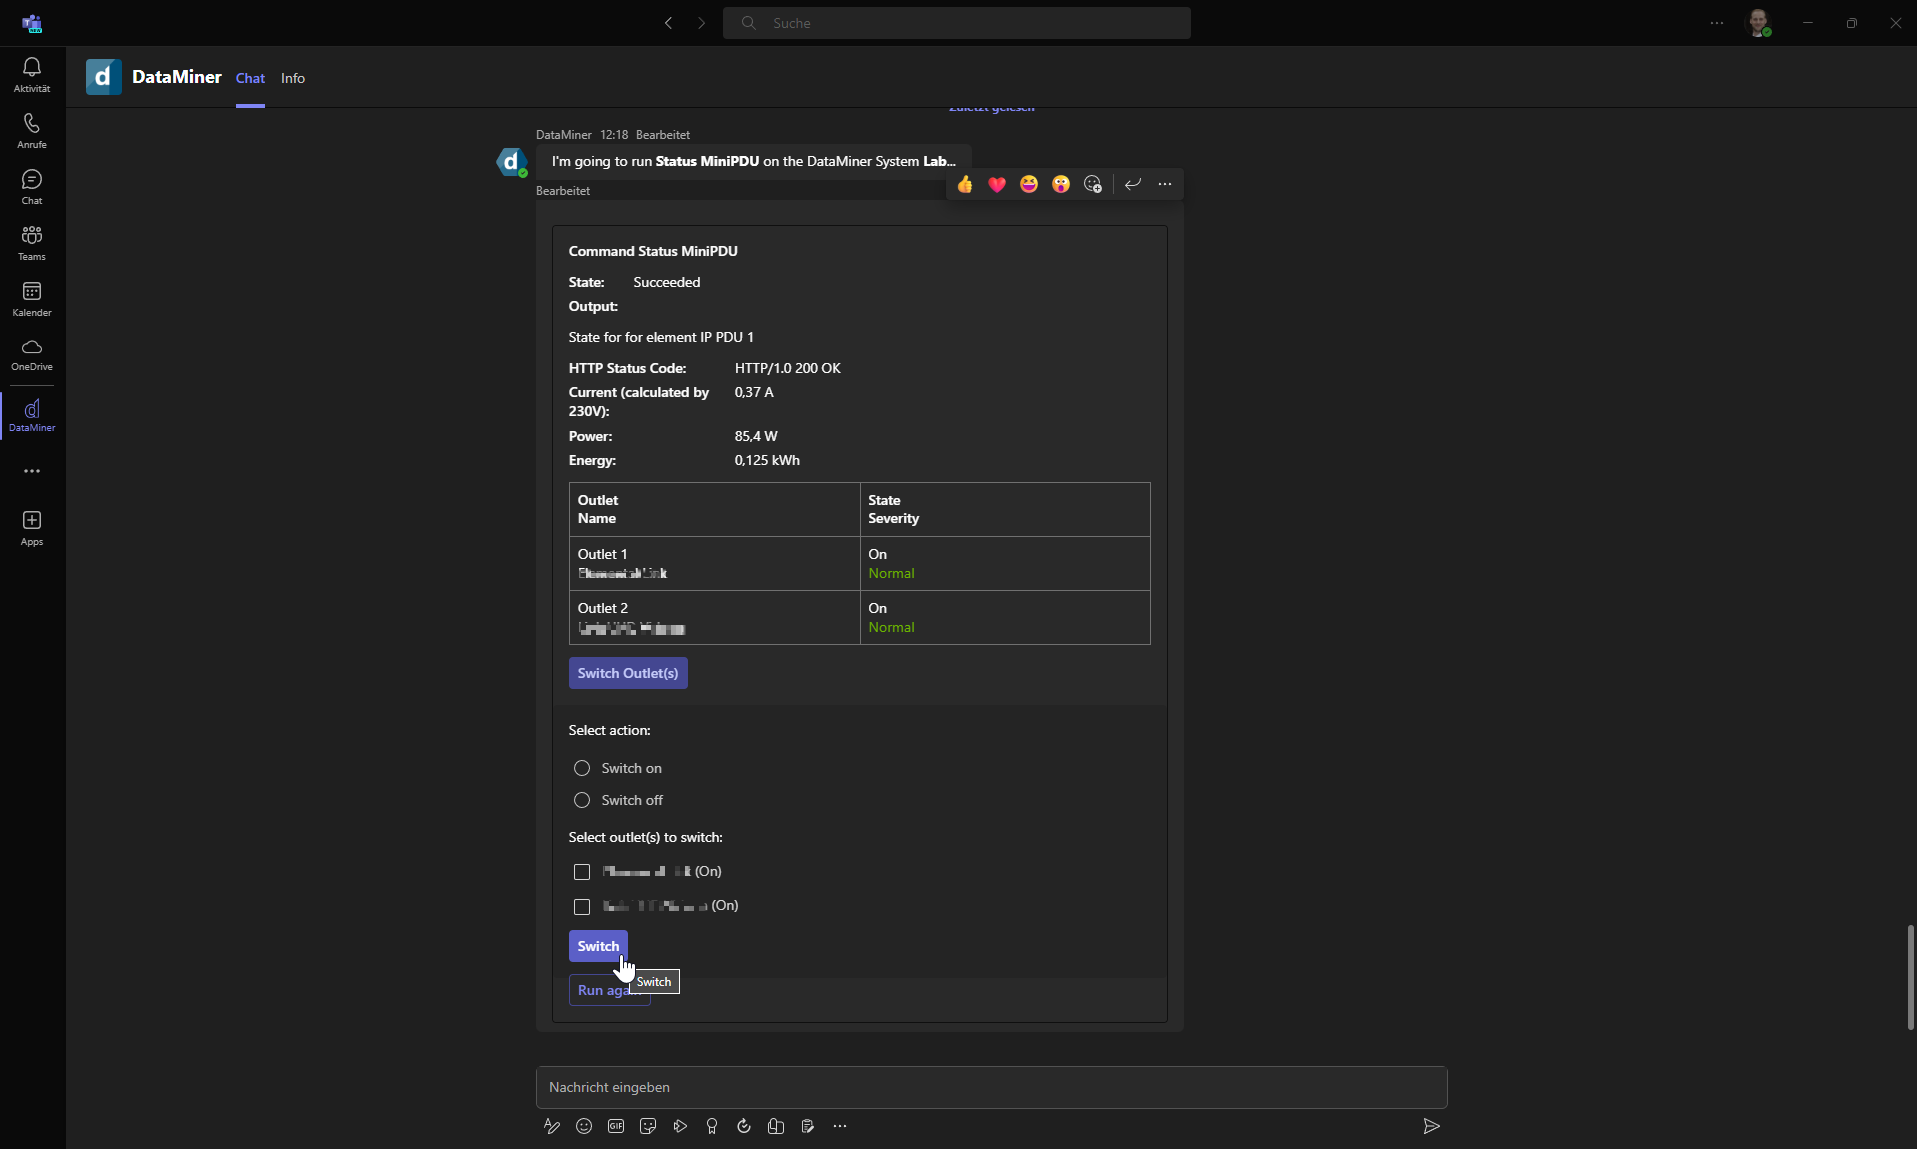Click the Suche search field

point(957,23)
